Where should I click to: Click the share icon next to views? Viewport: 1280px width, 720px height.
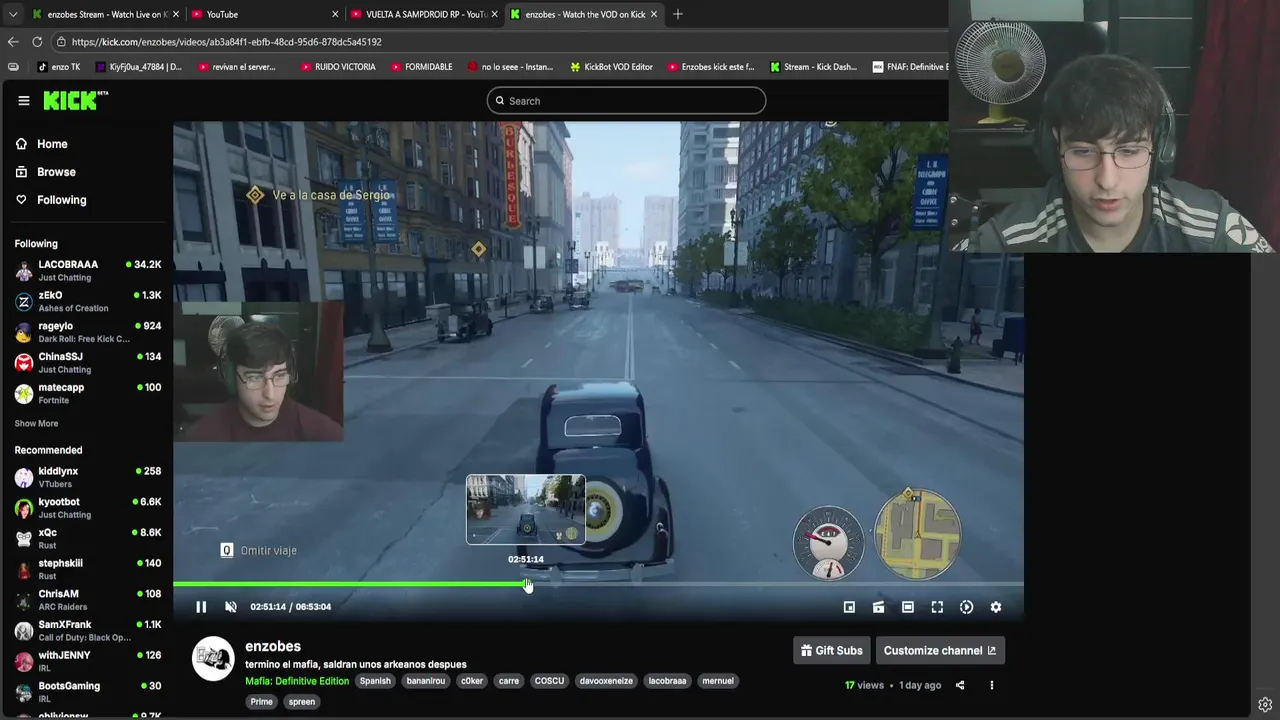click(x=960, y=685)
